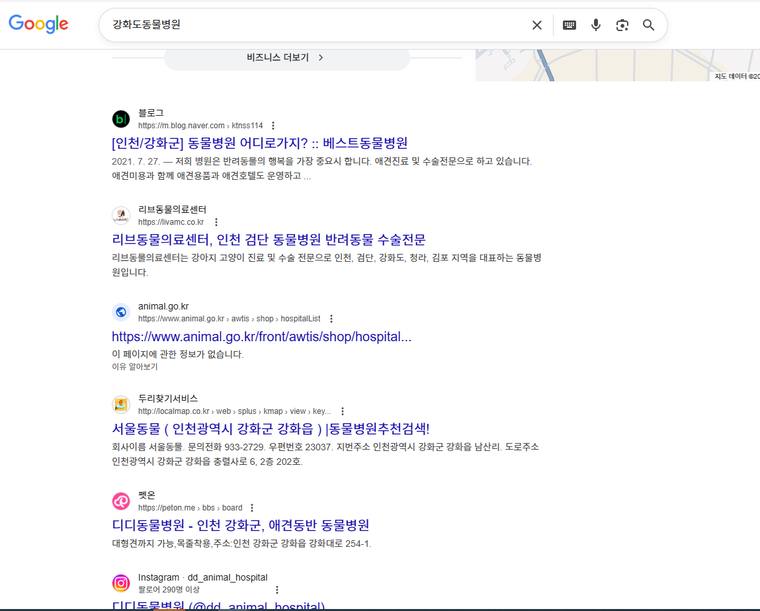
Task: Click the 두리찾기서비스 favicon
Action: [x=121, y=404]
